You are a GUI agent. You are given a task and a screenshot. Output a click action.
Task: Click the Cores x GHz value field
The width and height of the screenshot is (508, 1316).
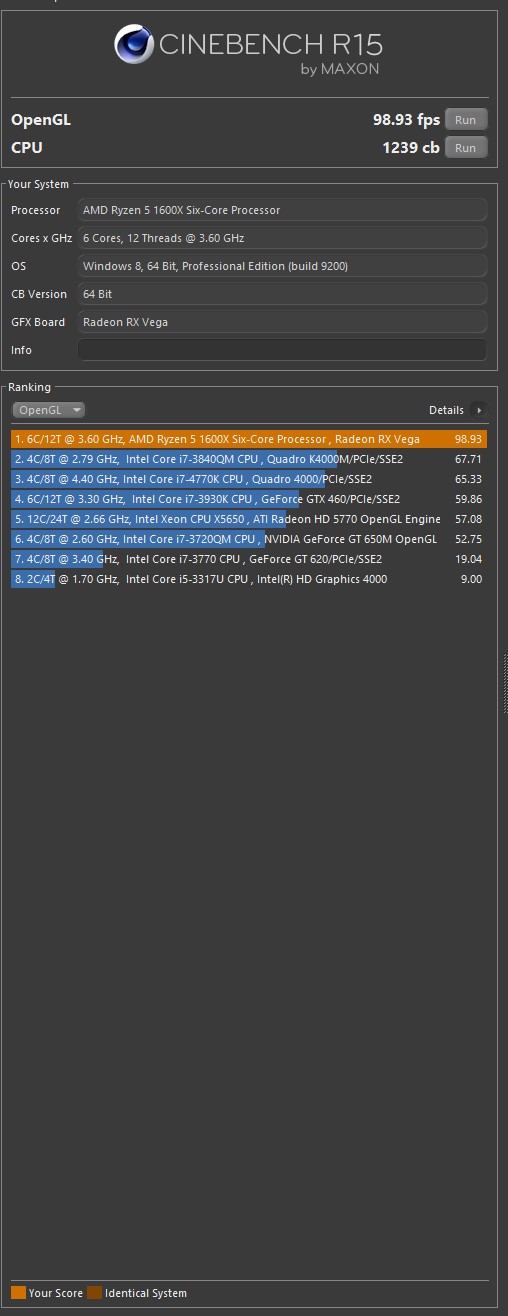[x=282, y=238]
